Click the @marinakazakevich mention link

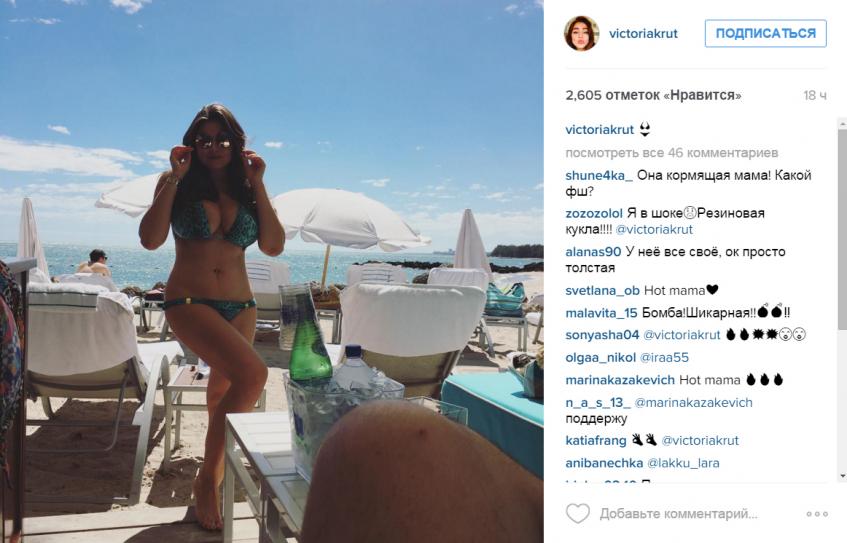(693, 403)
